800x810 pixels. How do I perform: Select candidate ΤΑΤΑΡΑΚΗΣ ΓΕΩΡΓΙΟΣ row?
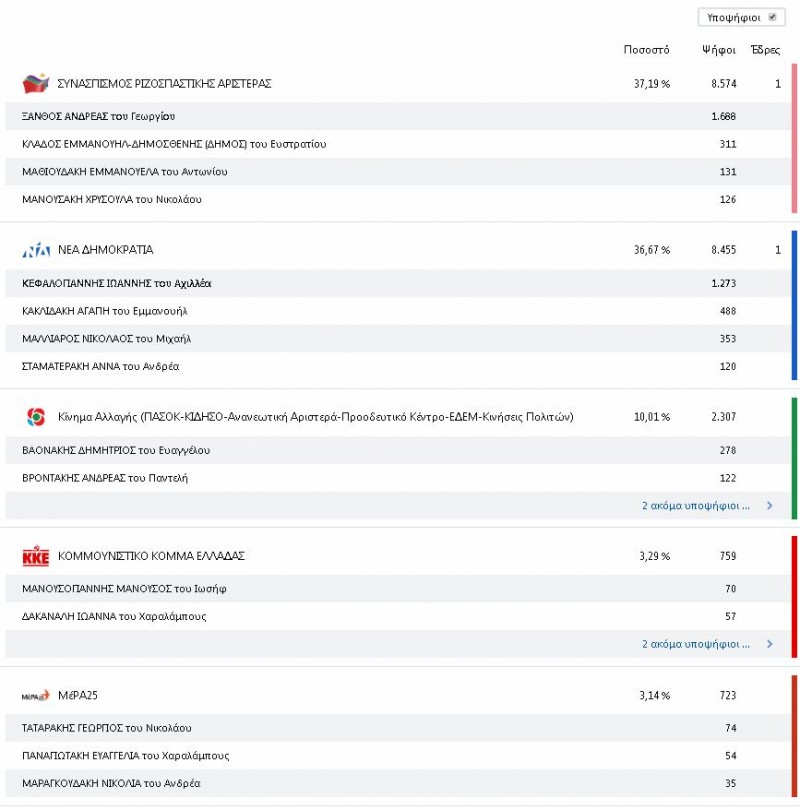tap(106, 728)
